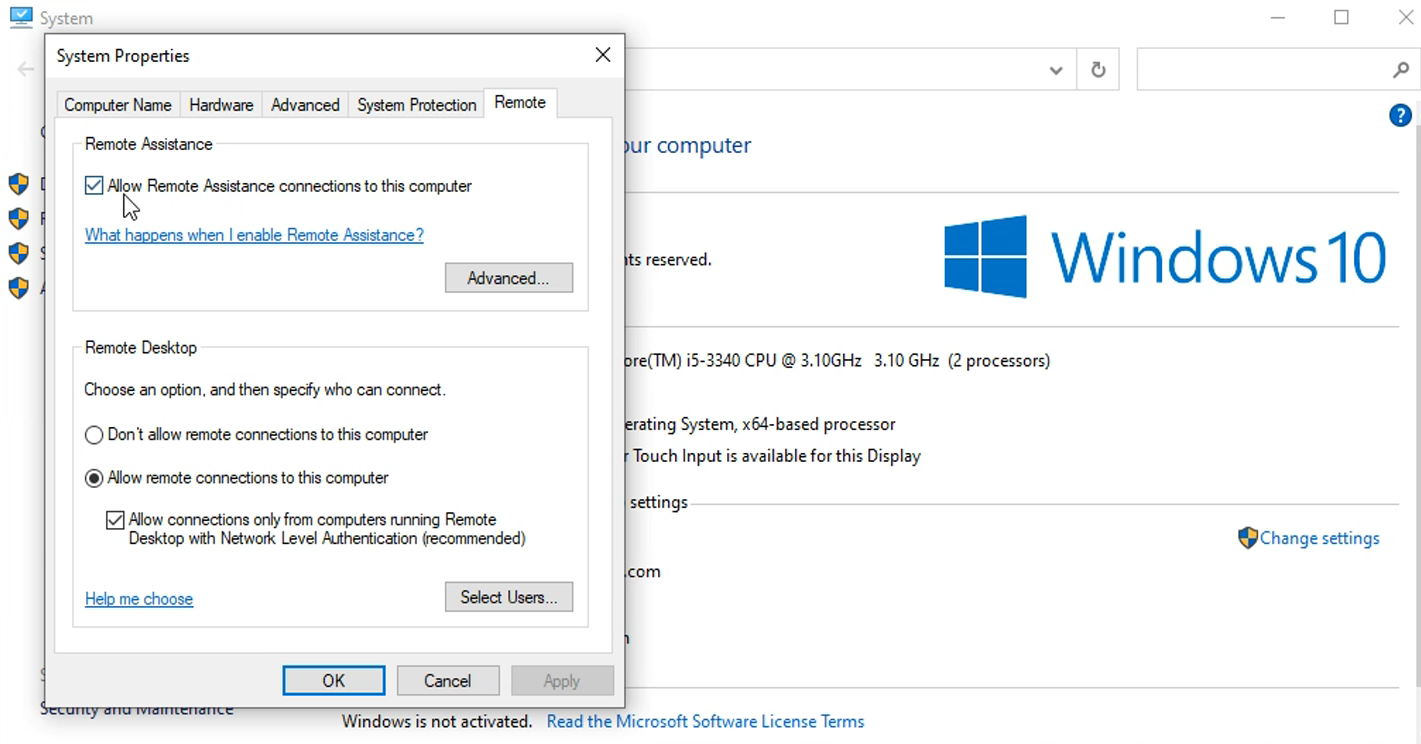Cancel the System Properties dialog

point(447,680)
